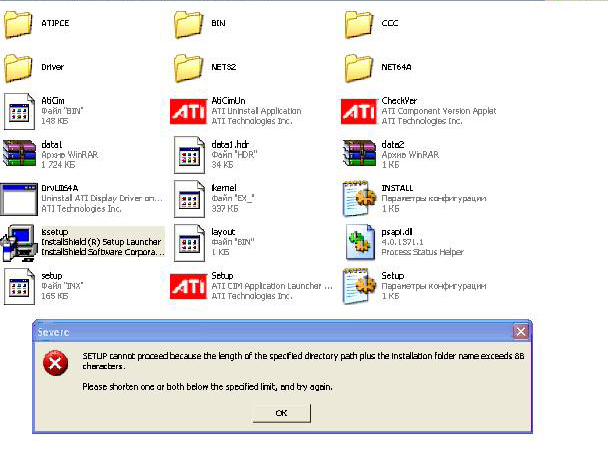Click the 'Please shorten one or both' message

207,387
